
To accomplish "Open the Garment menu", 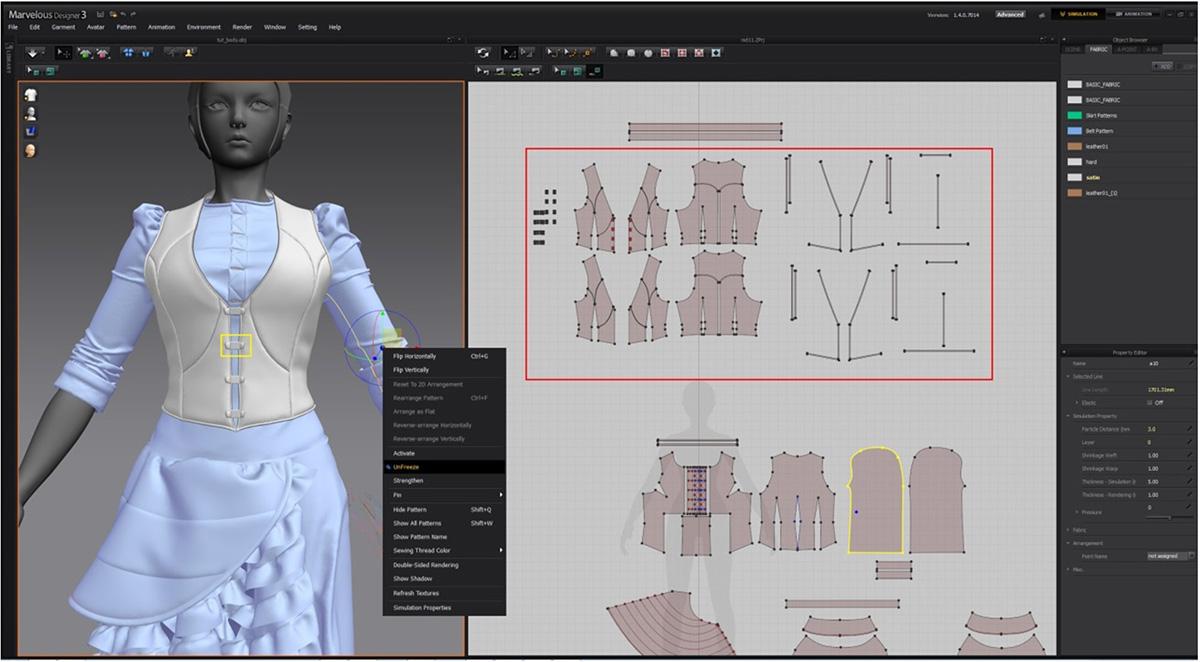I will [61, 27].
